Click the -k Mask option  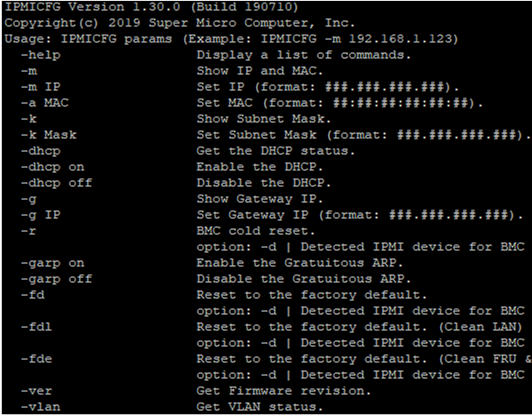click(49, 135)
